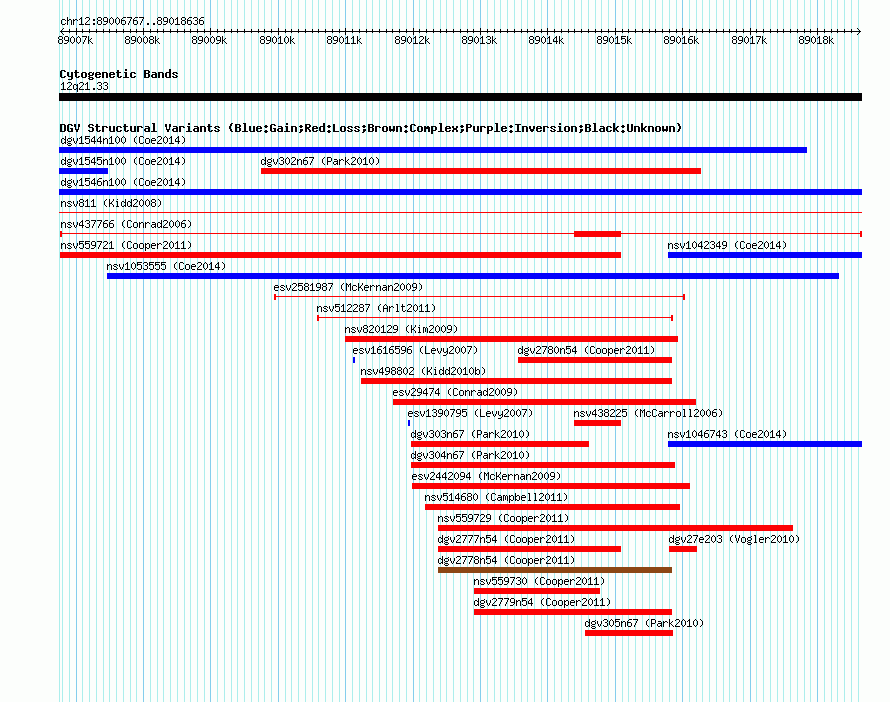Click the blue gain bar under dgv1544n100

433,150
